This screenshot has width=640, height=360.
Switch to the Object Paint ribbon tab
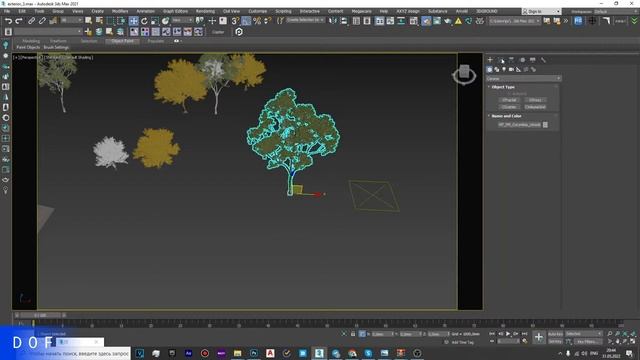pos(122,41)
